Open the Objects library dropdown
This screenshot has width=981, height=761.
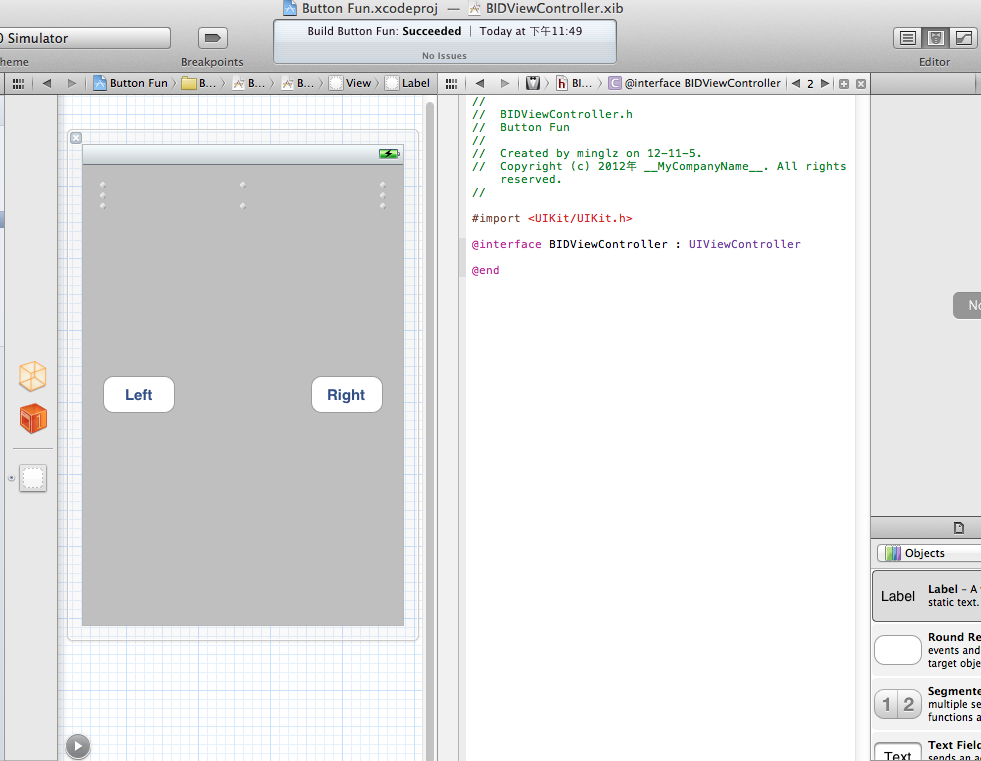click(x=928, y=553)
